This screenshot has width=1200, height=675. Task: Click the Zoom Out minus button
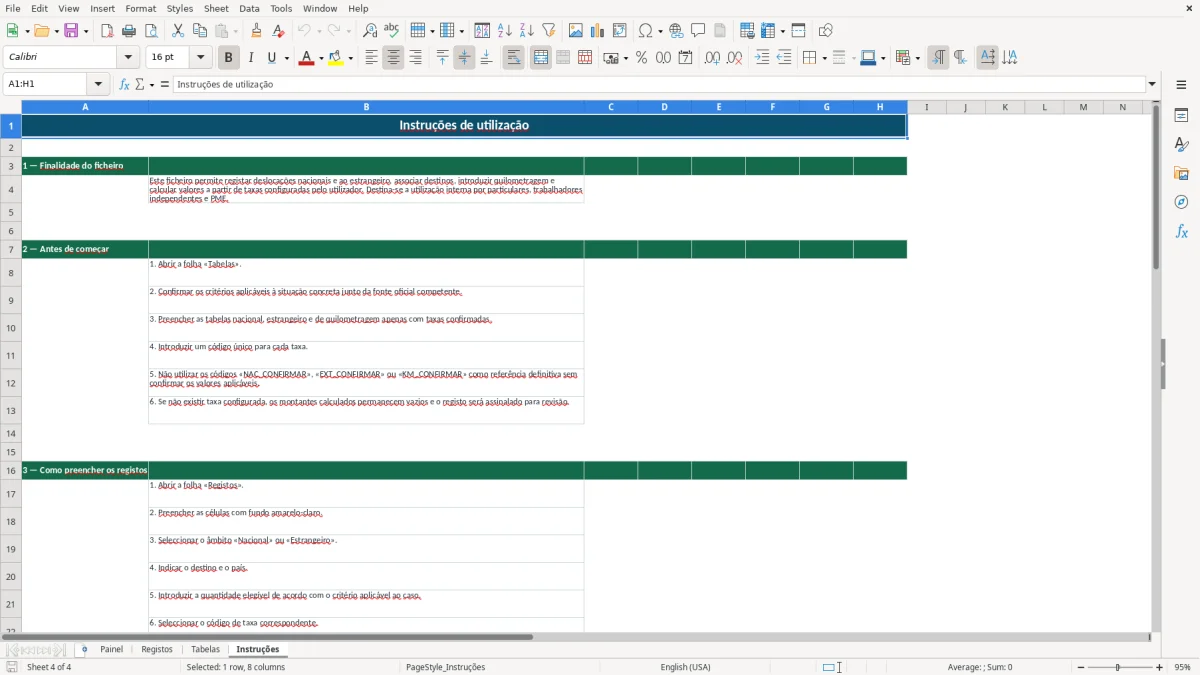pos(1079,667)
